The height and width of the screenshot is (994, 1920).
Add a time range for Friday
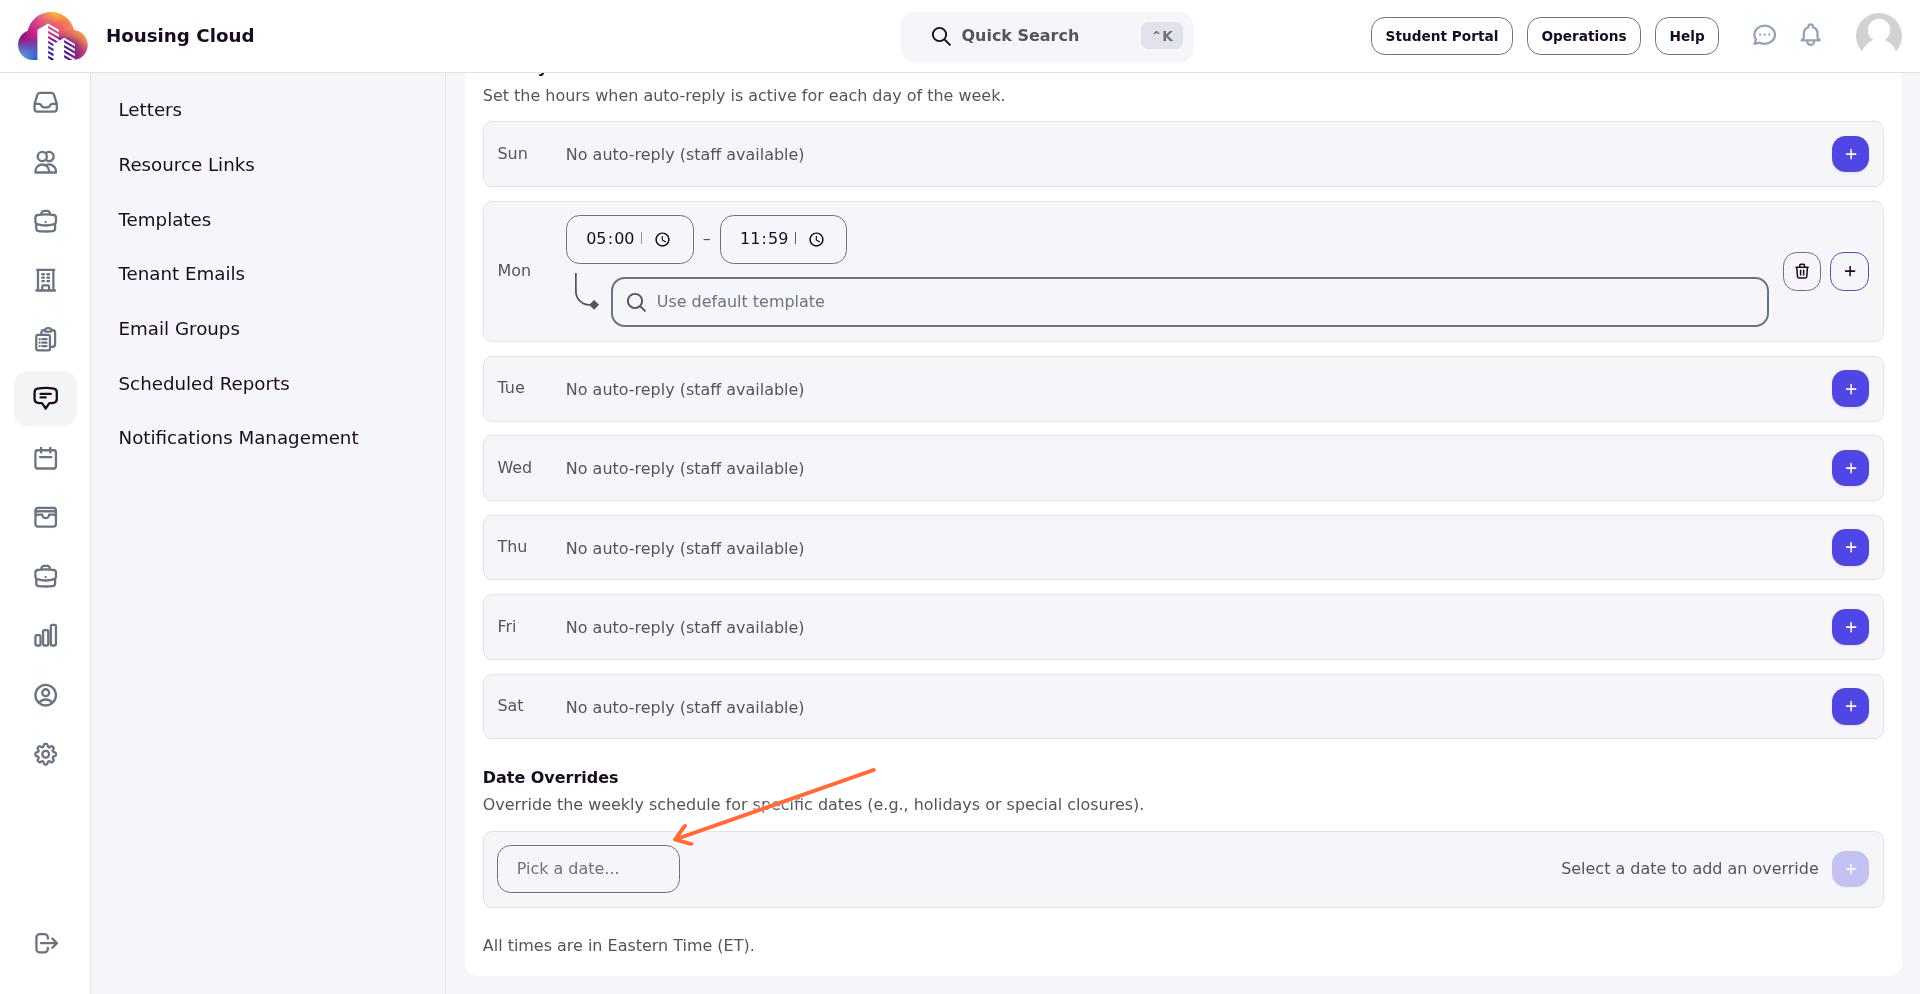coord(1850,627)
